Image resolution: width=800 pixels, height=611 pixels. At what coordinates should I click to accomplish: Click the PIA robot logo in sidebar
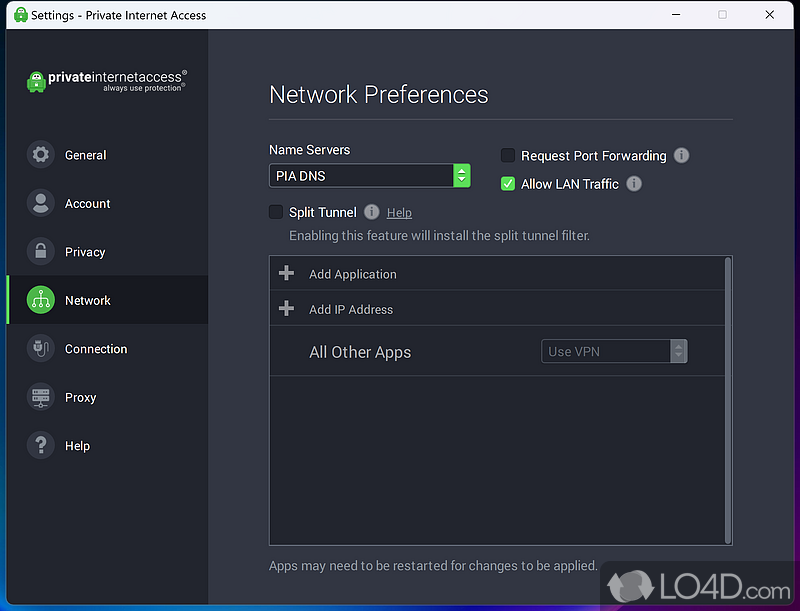[x=36, y=82]
